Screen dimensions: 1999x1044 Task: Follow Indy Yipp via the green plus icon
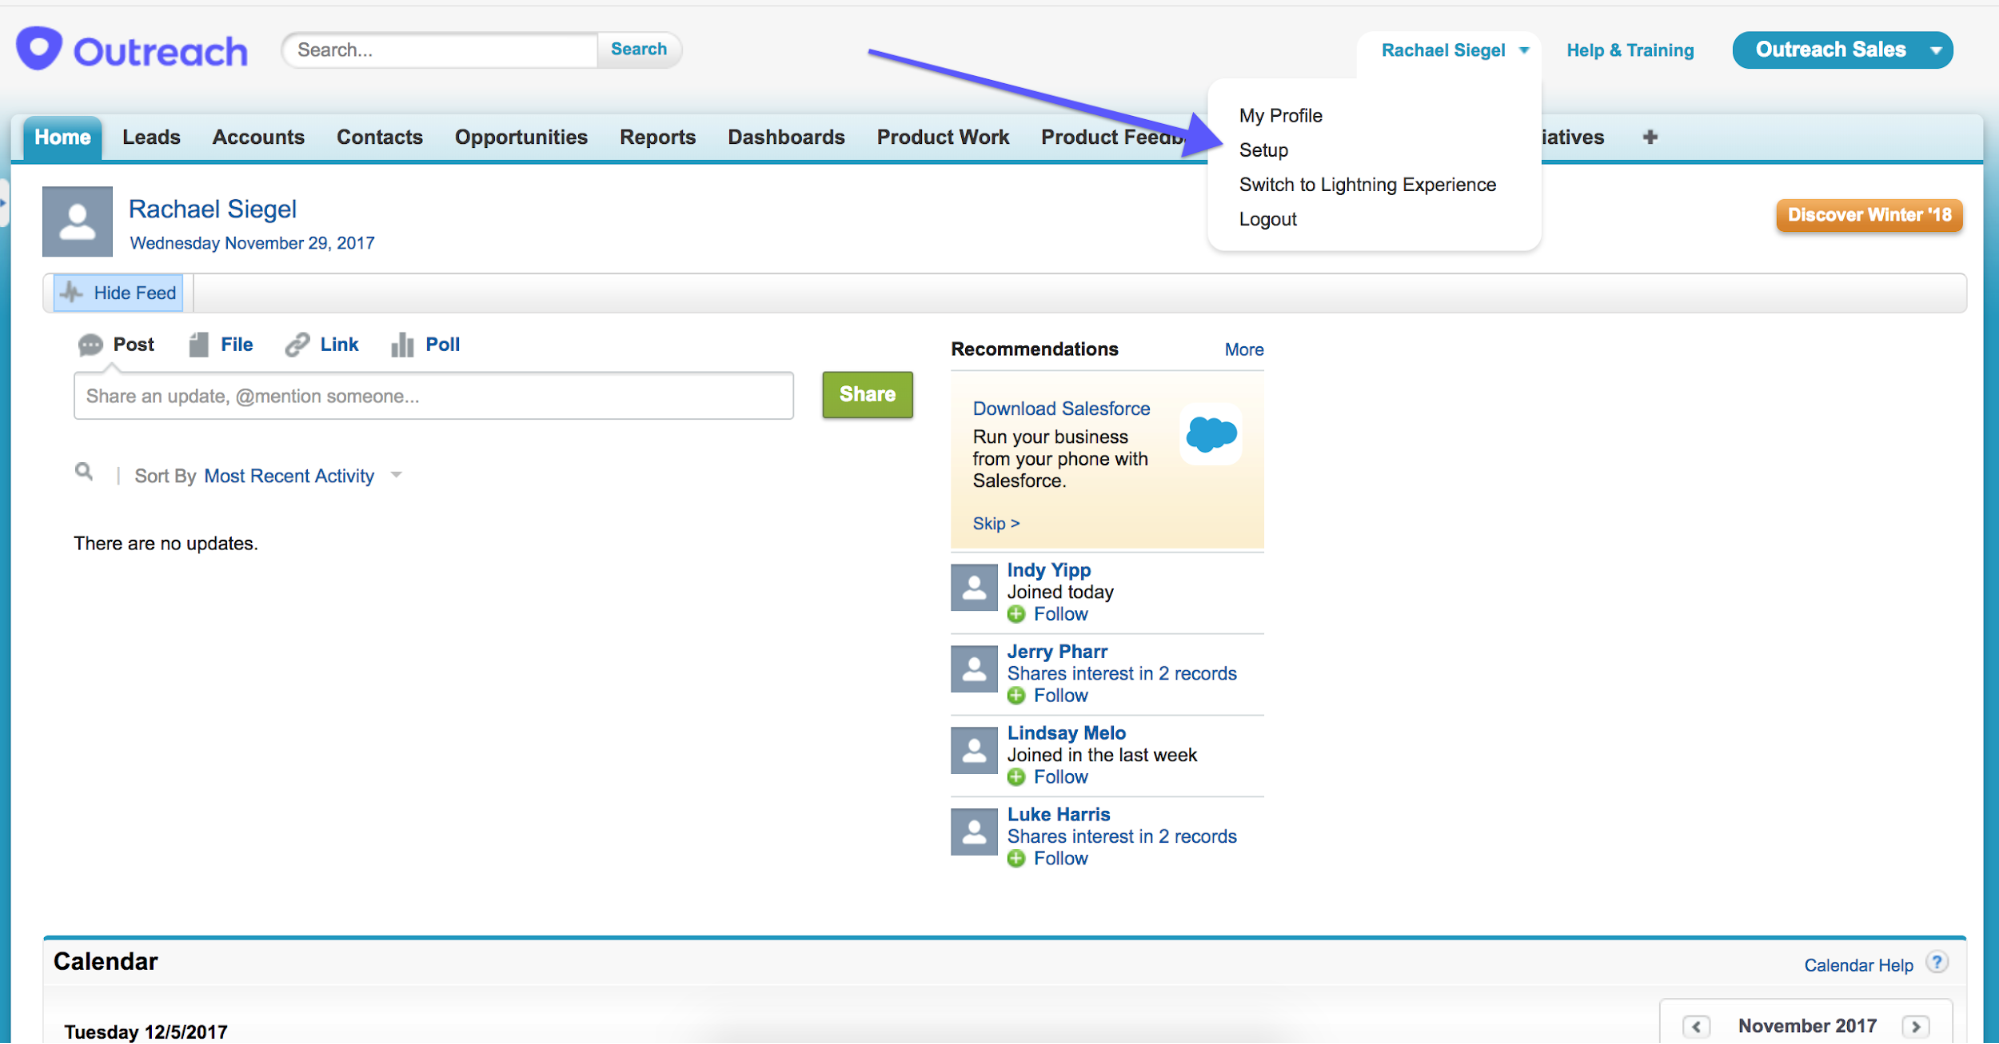[1017, 614]
